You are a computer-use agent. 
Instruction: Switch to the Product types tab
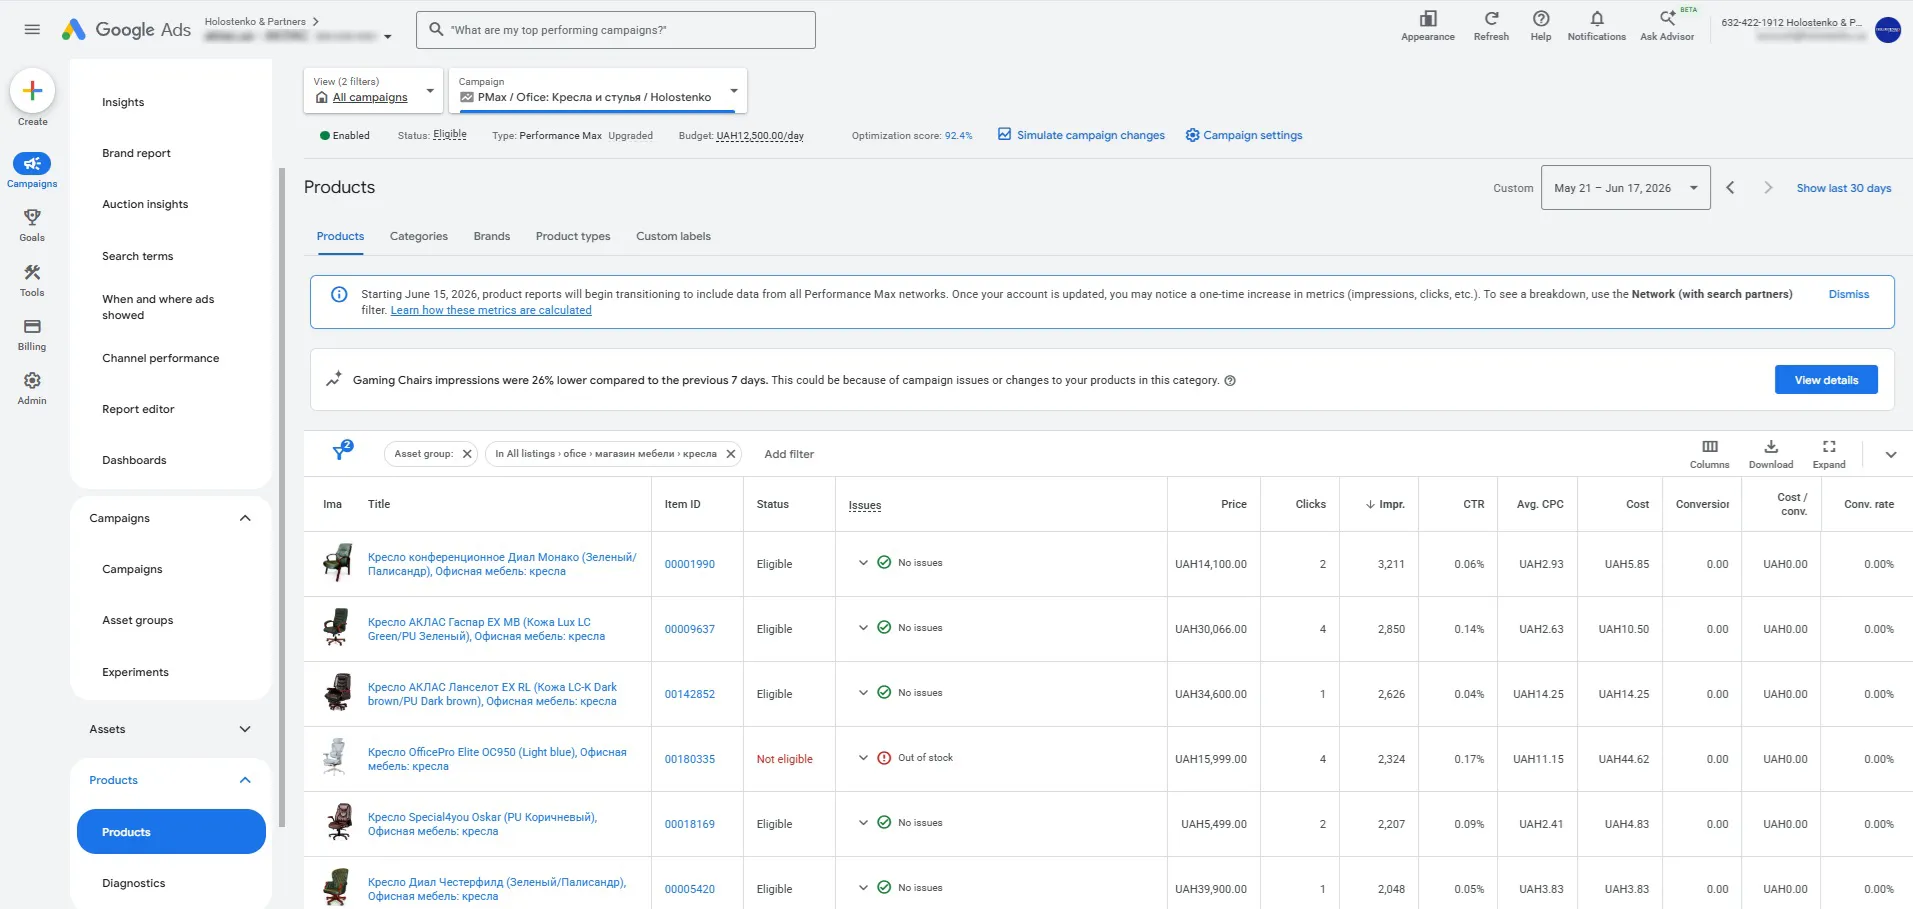pos(573,237)
